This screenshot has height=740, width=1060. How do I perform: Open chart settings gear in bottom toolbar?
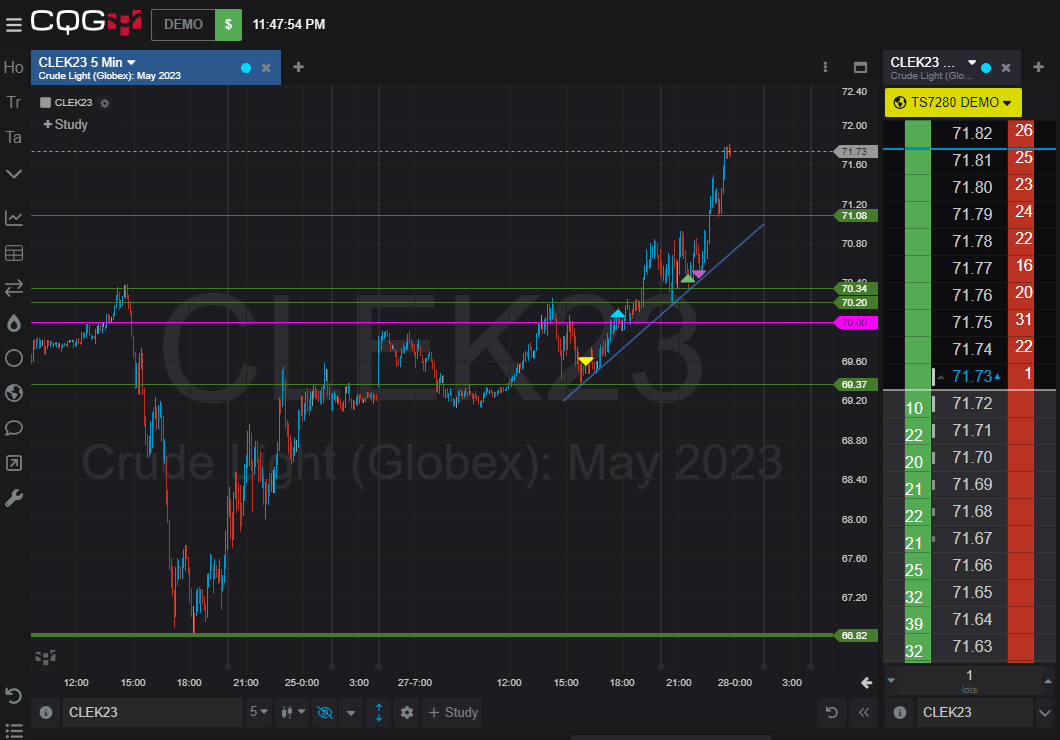coord(406,713)
